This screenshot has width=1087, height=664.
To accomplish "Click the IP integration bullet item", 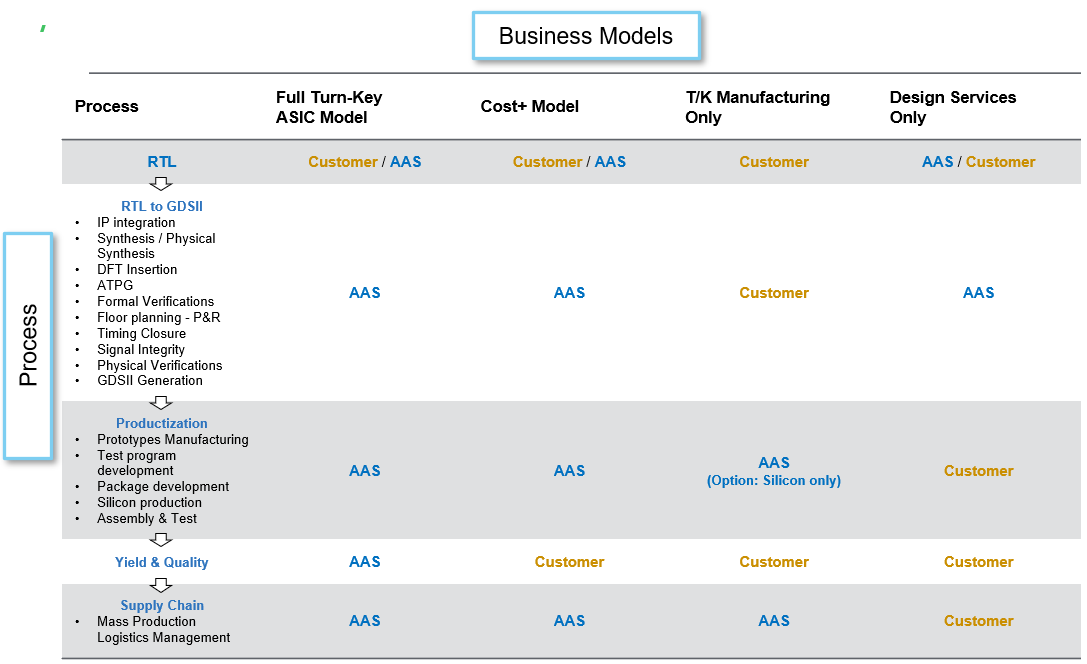I will coord(136,222).
